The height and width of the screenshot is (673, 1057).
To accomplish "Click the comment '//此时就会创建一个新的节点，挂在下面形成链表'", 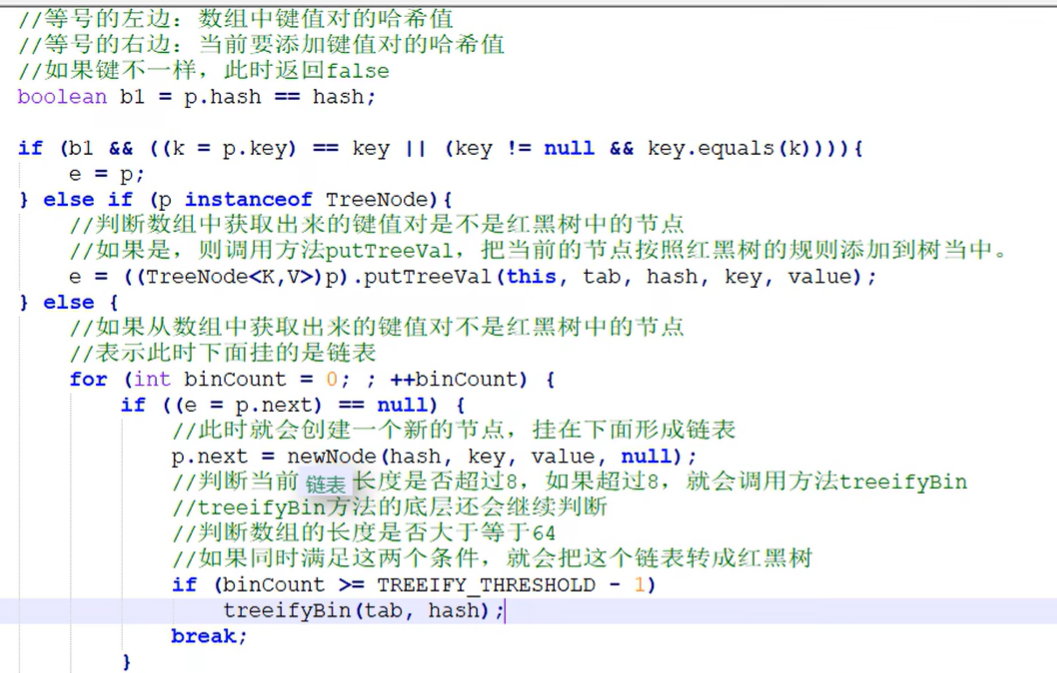I will (453, 430).
